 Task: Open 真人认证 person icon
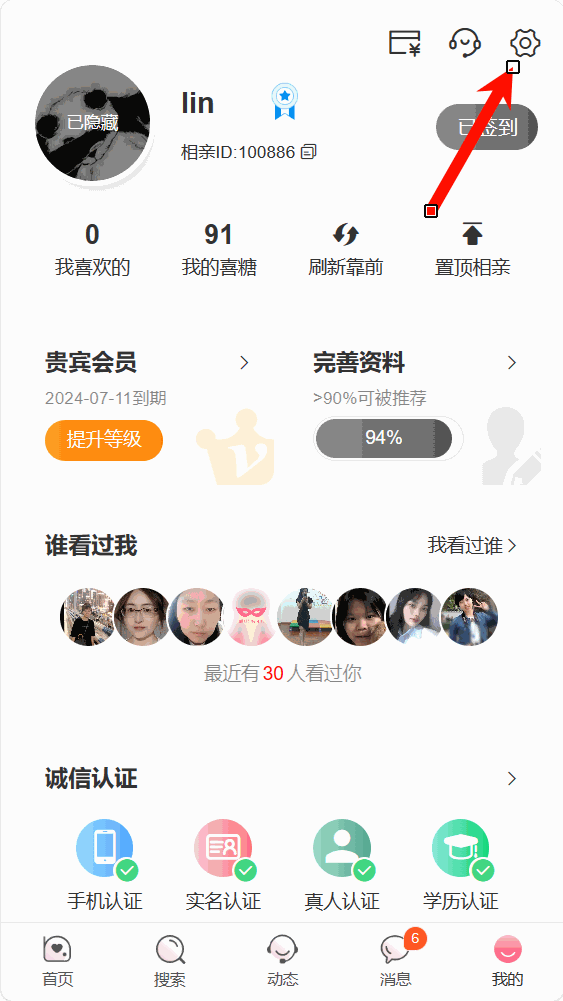(x=343, y=848)
